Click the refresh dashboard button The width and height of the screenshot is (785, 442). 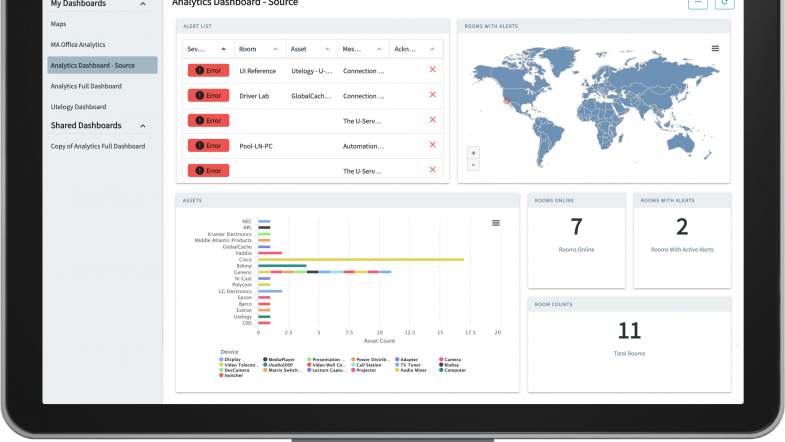coord(724,3)
